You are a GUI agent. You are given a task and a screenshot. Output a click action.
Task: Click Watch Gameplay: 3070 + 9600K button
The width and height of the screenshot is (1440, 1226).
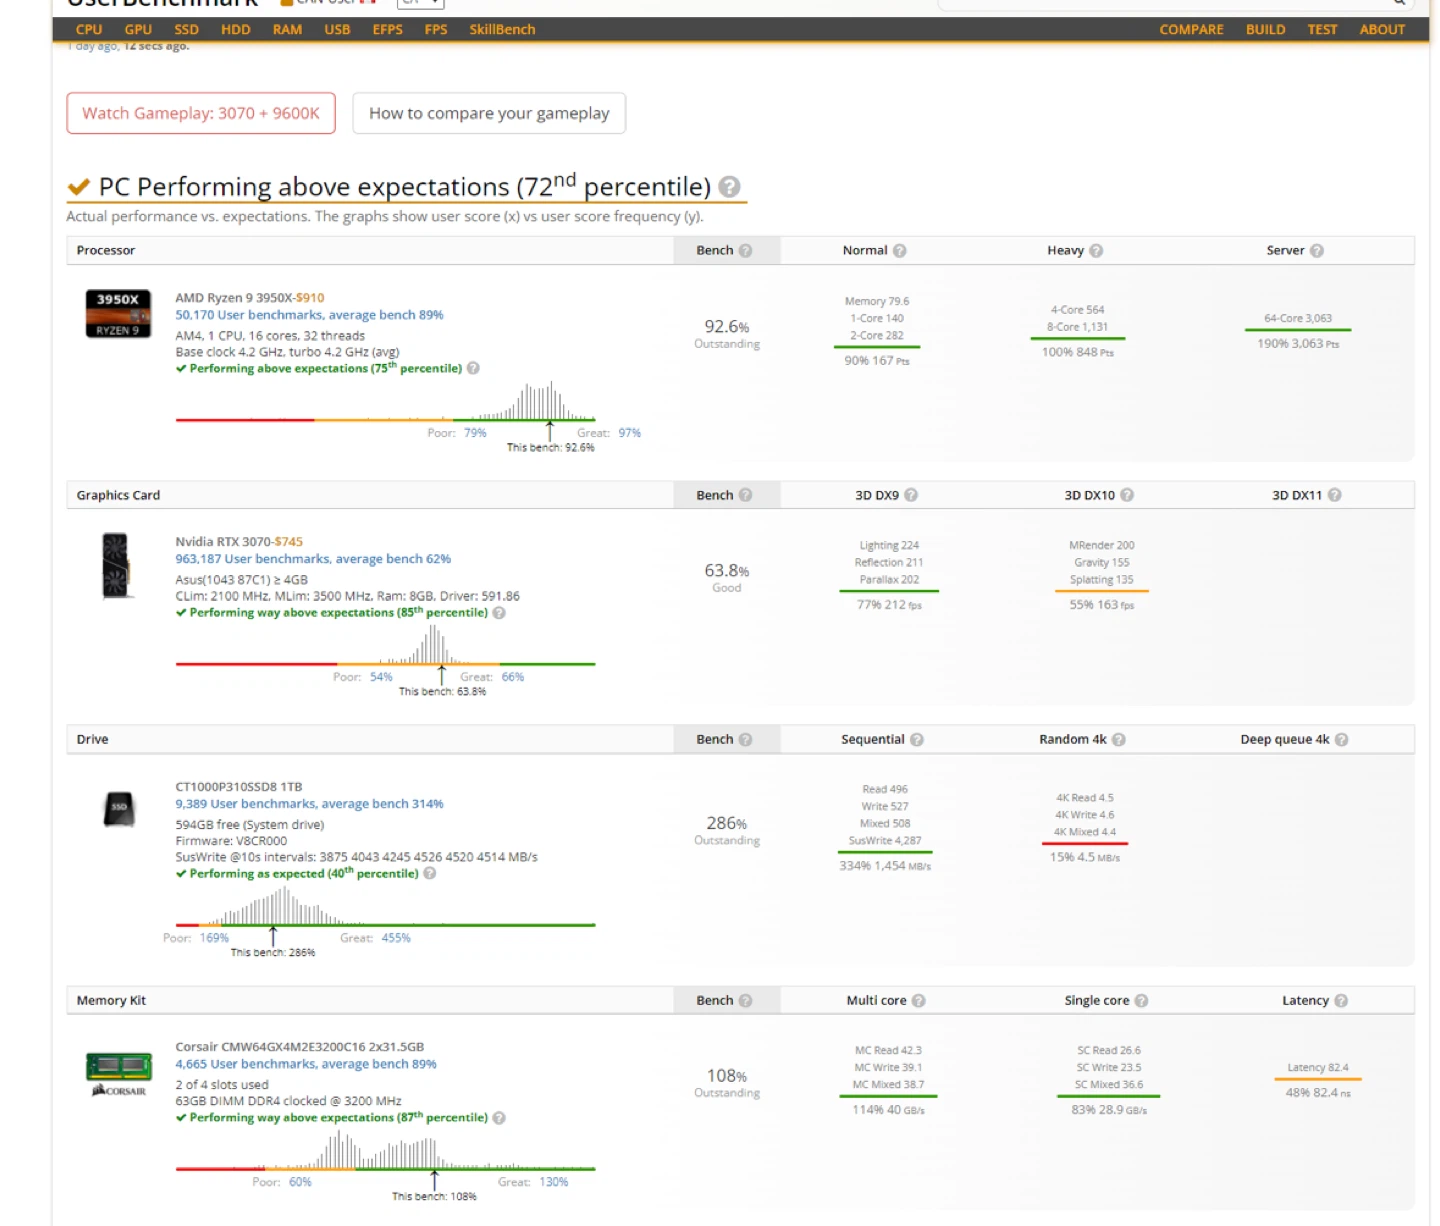pos(201,113)
